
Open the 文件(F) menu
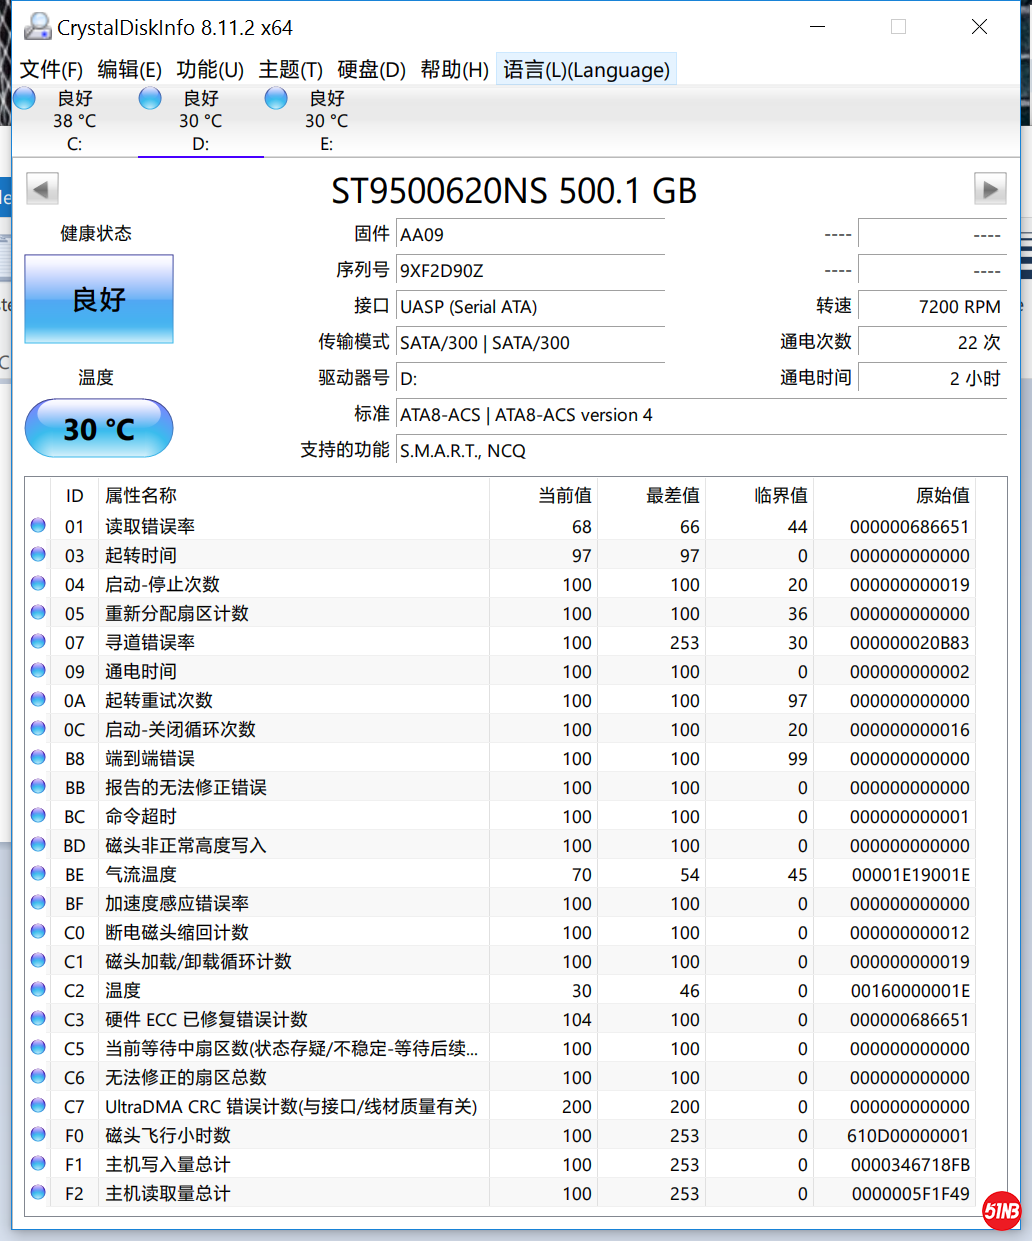(51, 70)
